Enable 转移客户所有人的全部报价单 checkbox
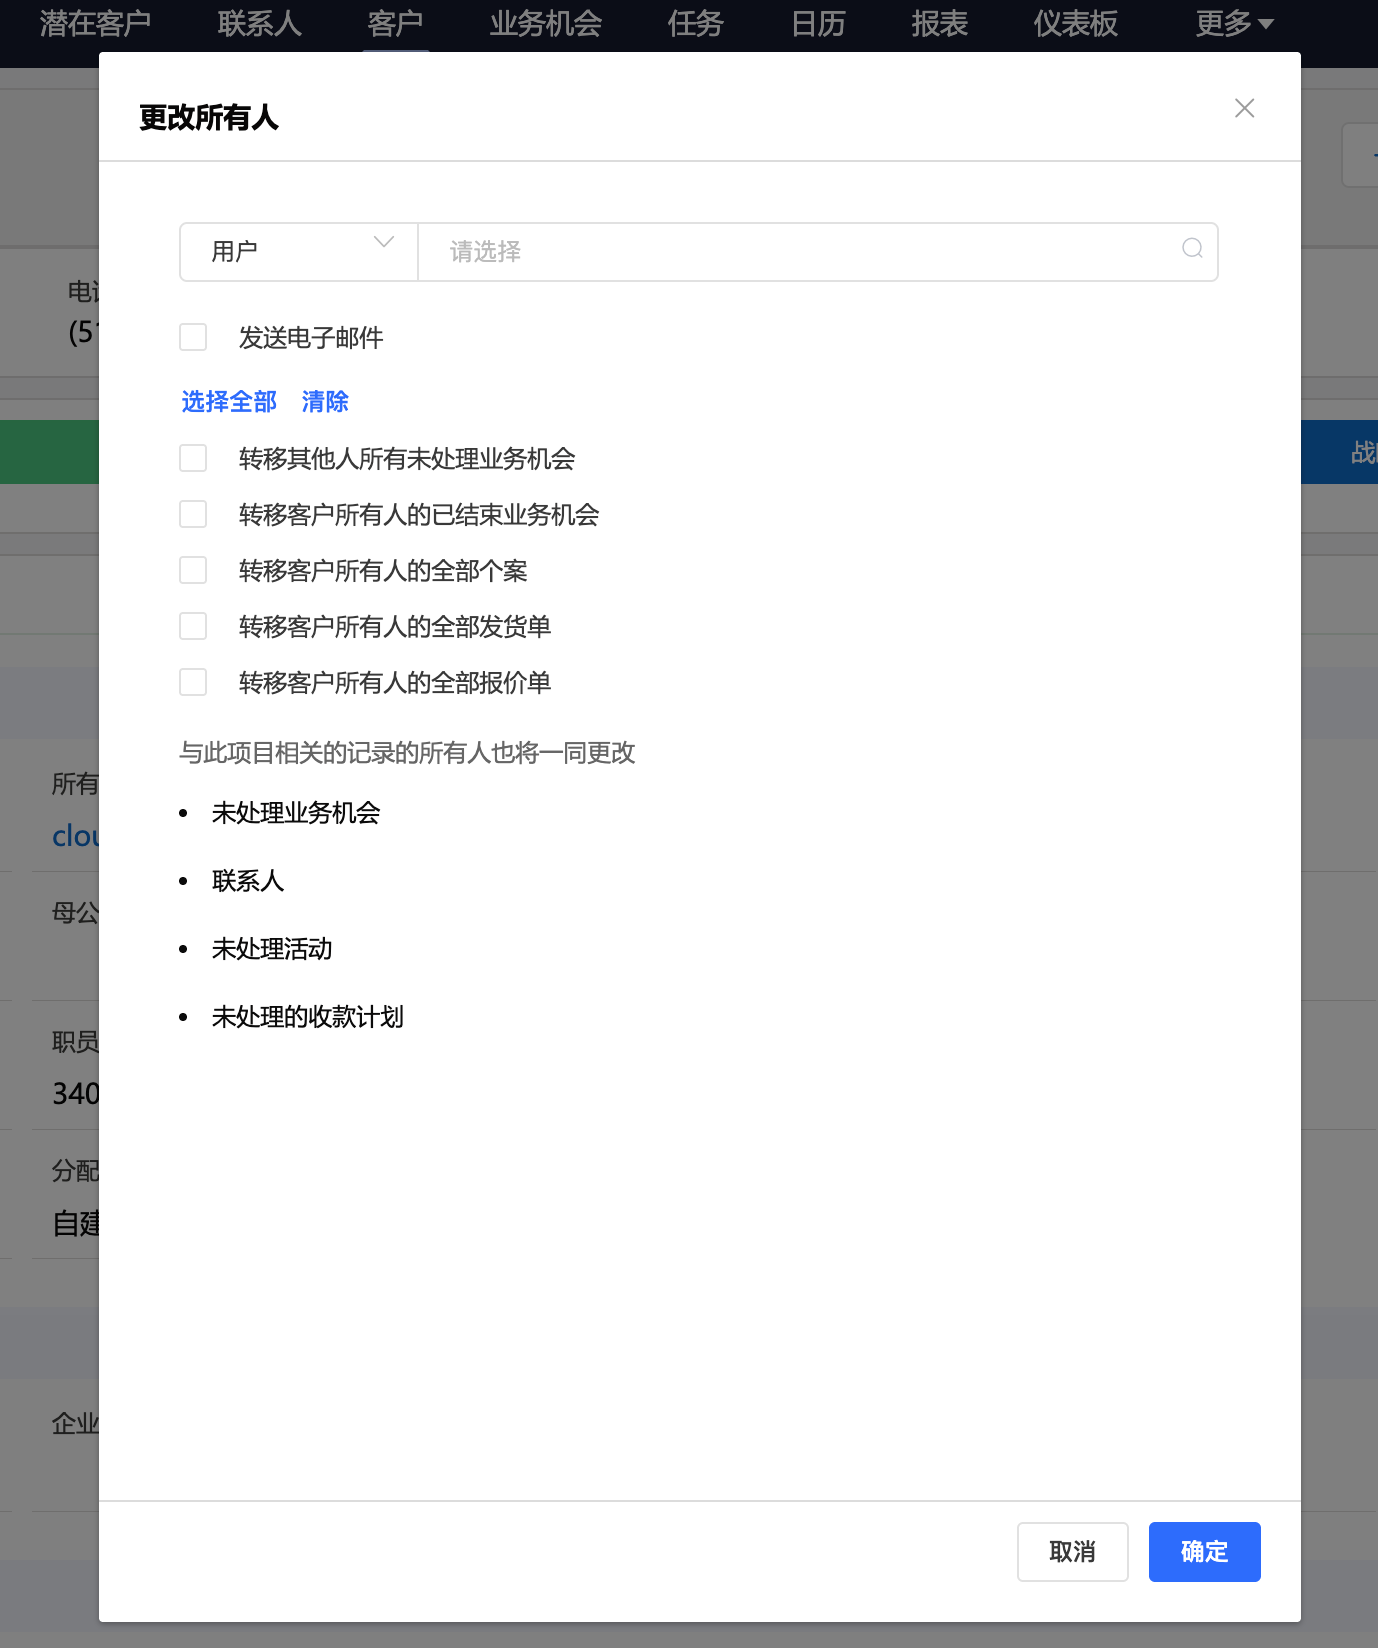Screen dimensions: 1378x1648 coord(193,682)
